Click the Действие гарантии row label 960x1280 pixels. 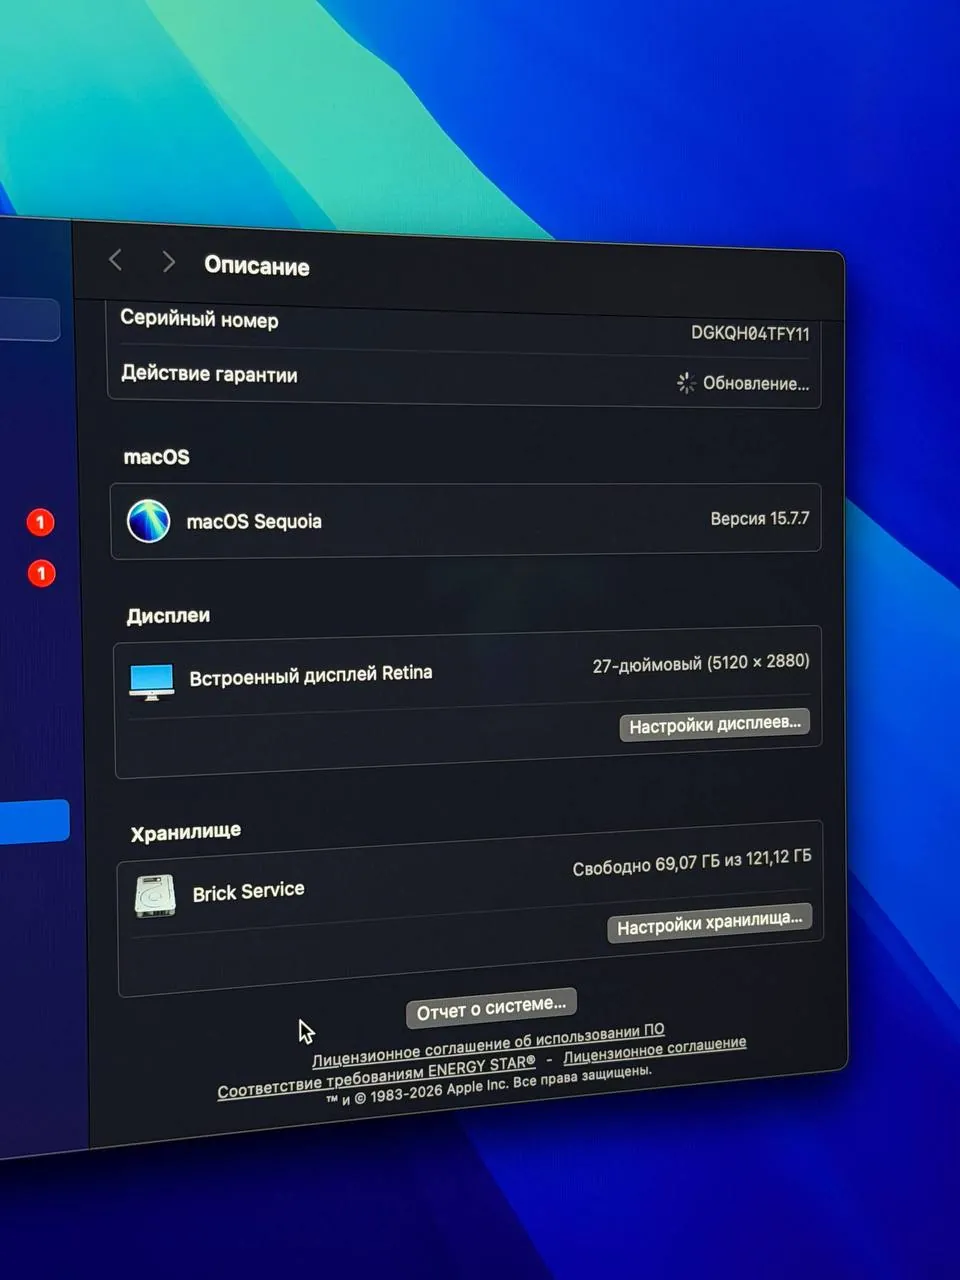209,373
